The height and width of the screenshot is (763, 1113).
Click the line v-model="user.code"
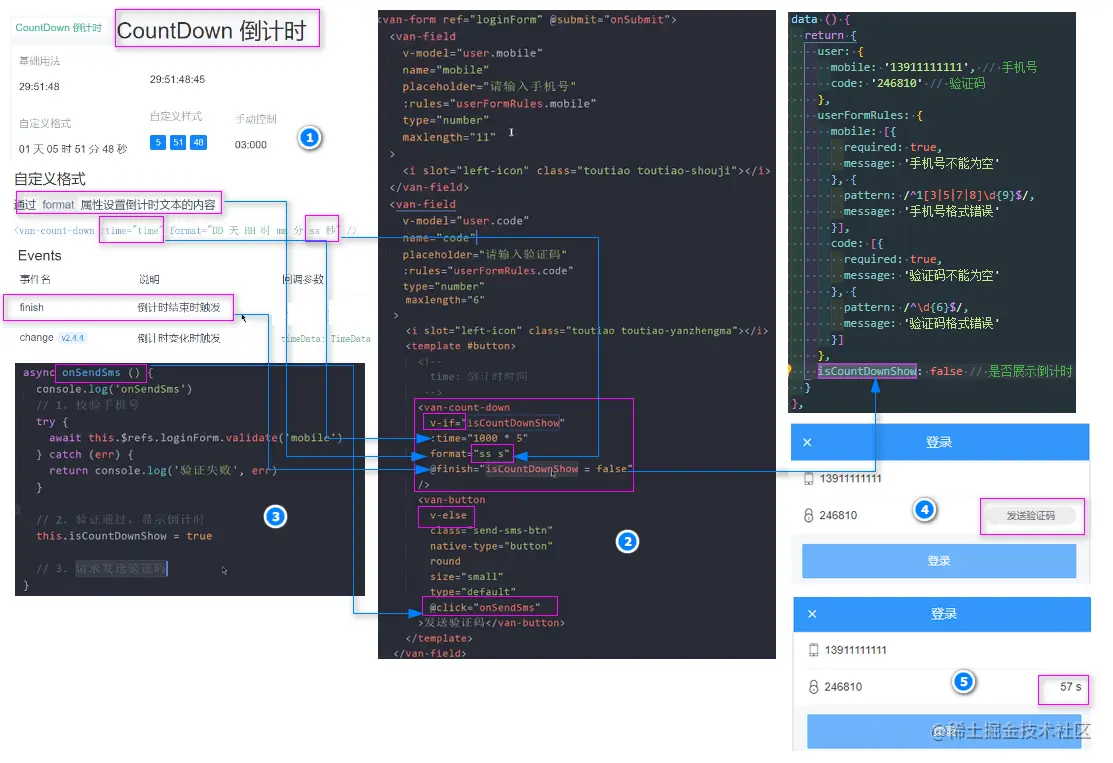point(466,221)
